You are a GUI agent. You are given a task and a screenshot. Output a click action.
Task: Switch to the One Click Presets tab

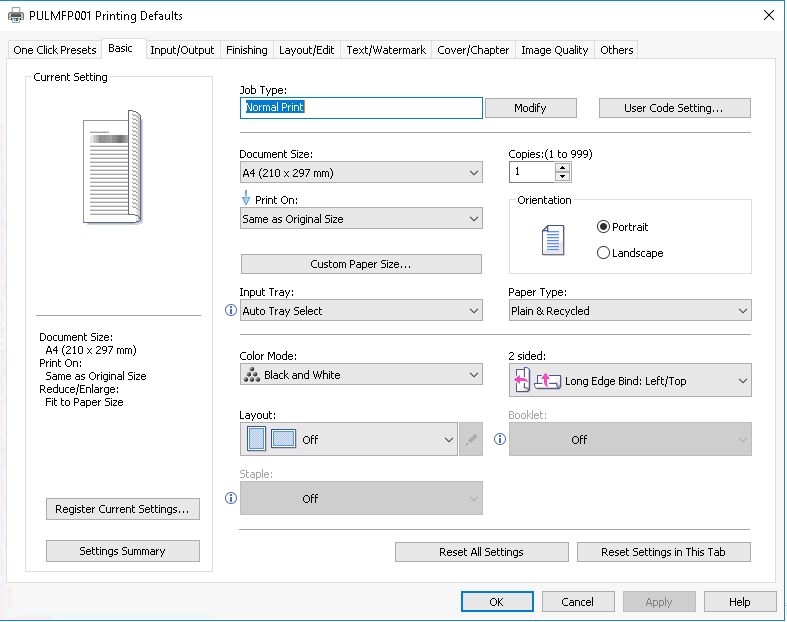55,50
